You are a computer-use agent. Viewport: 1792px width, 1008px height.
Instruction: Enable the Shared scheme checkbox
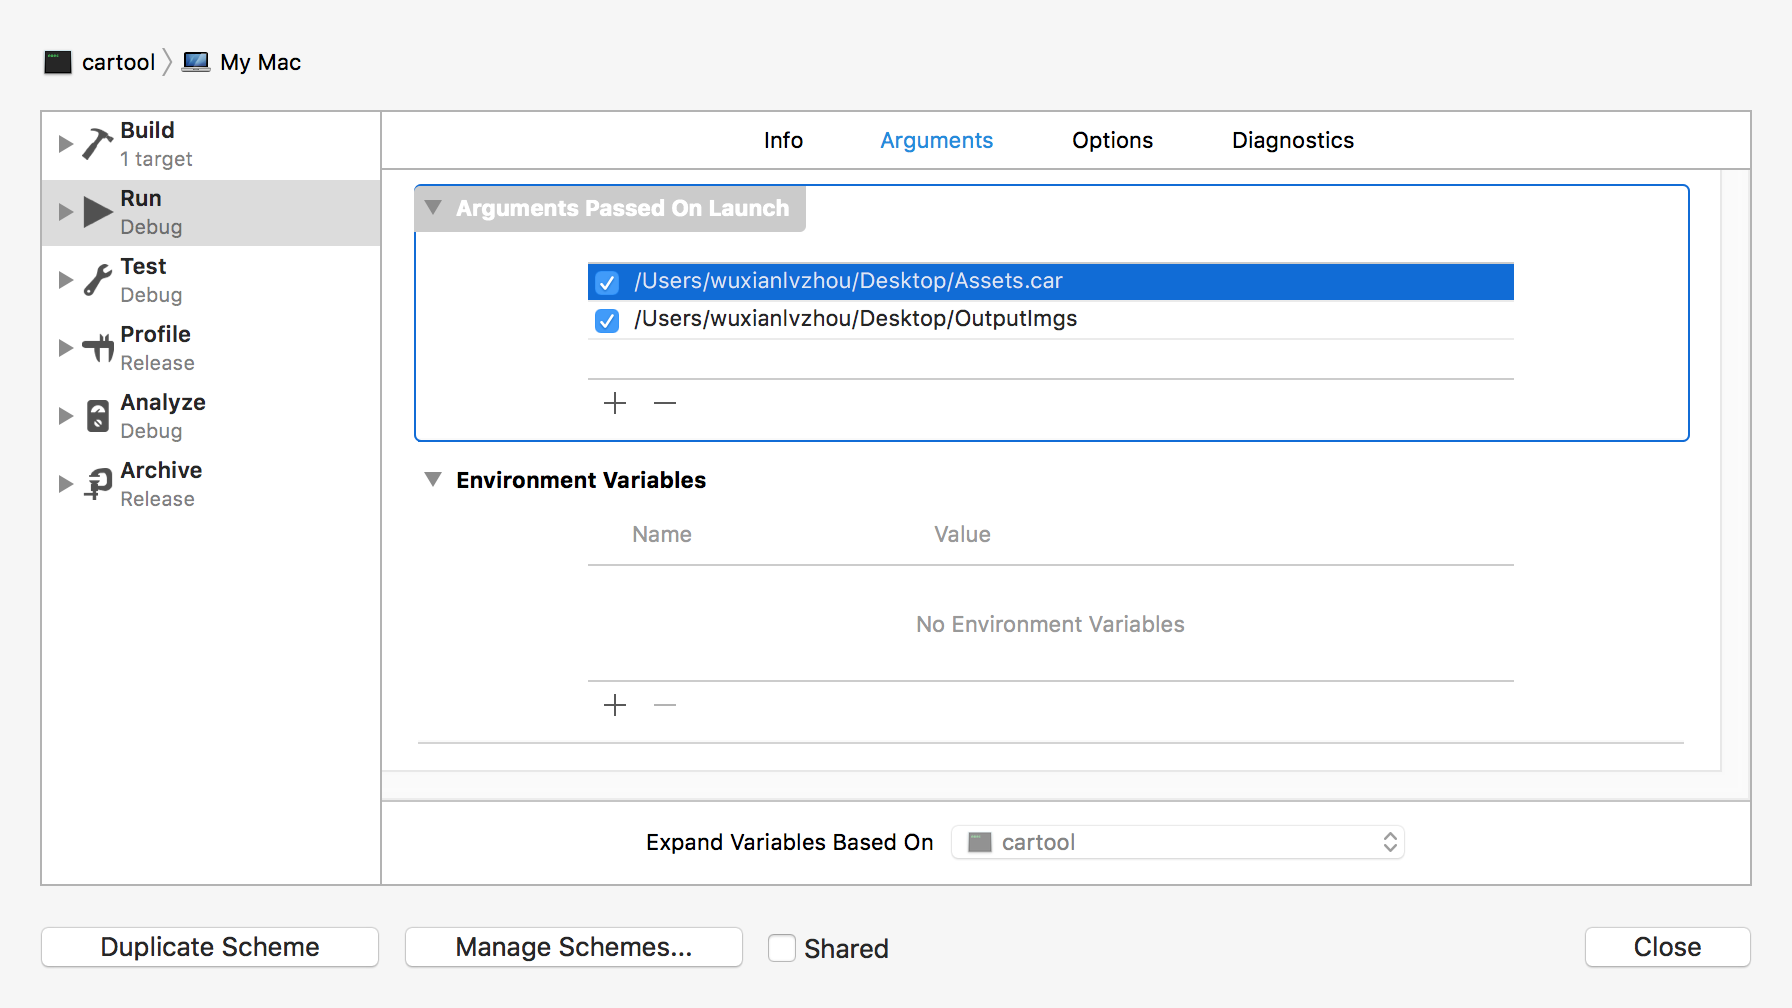click(782, 948)
